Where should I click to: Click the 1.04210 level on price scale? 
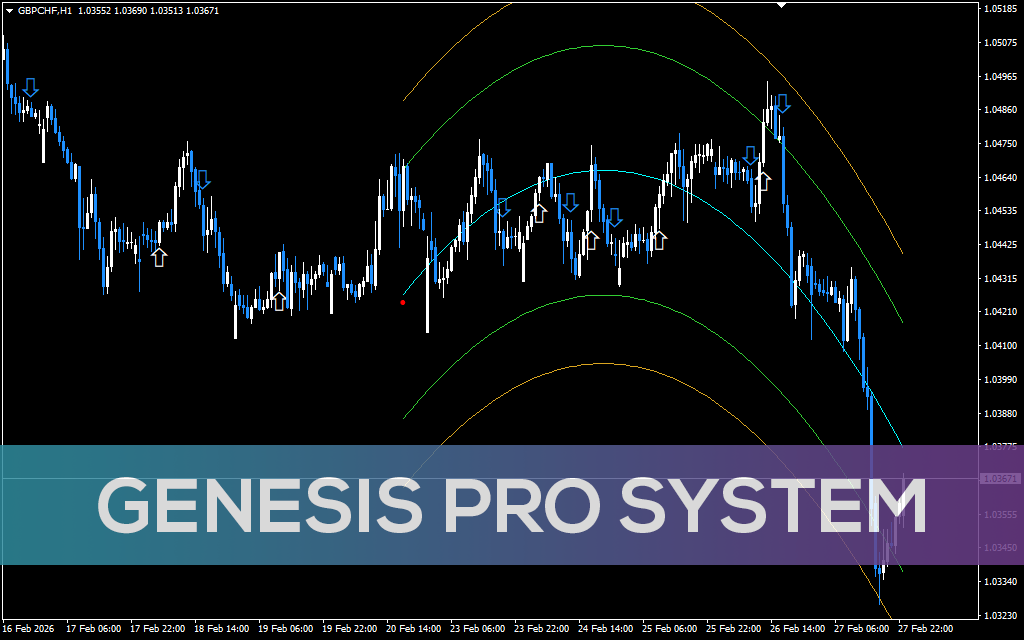click(x=999, y=312)
